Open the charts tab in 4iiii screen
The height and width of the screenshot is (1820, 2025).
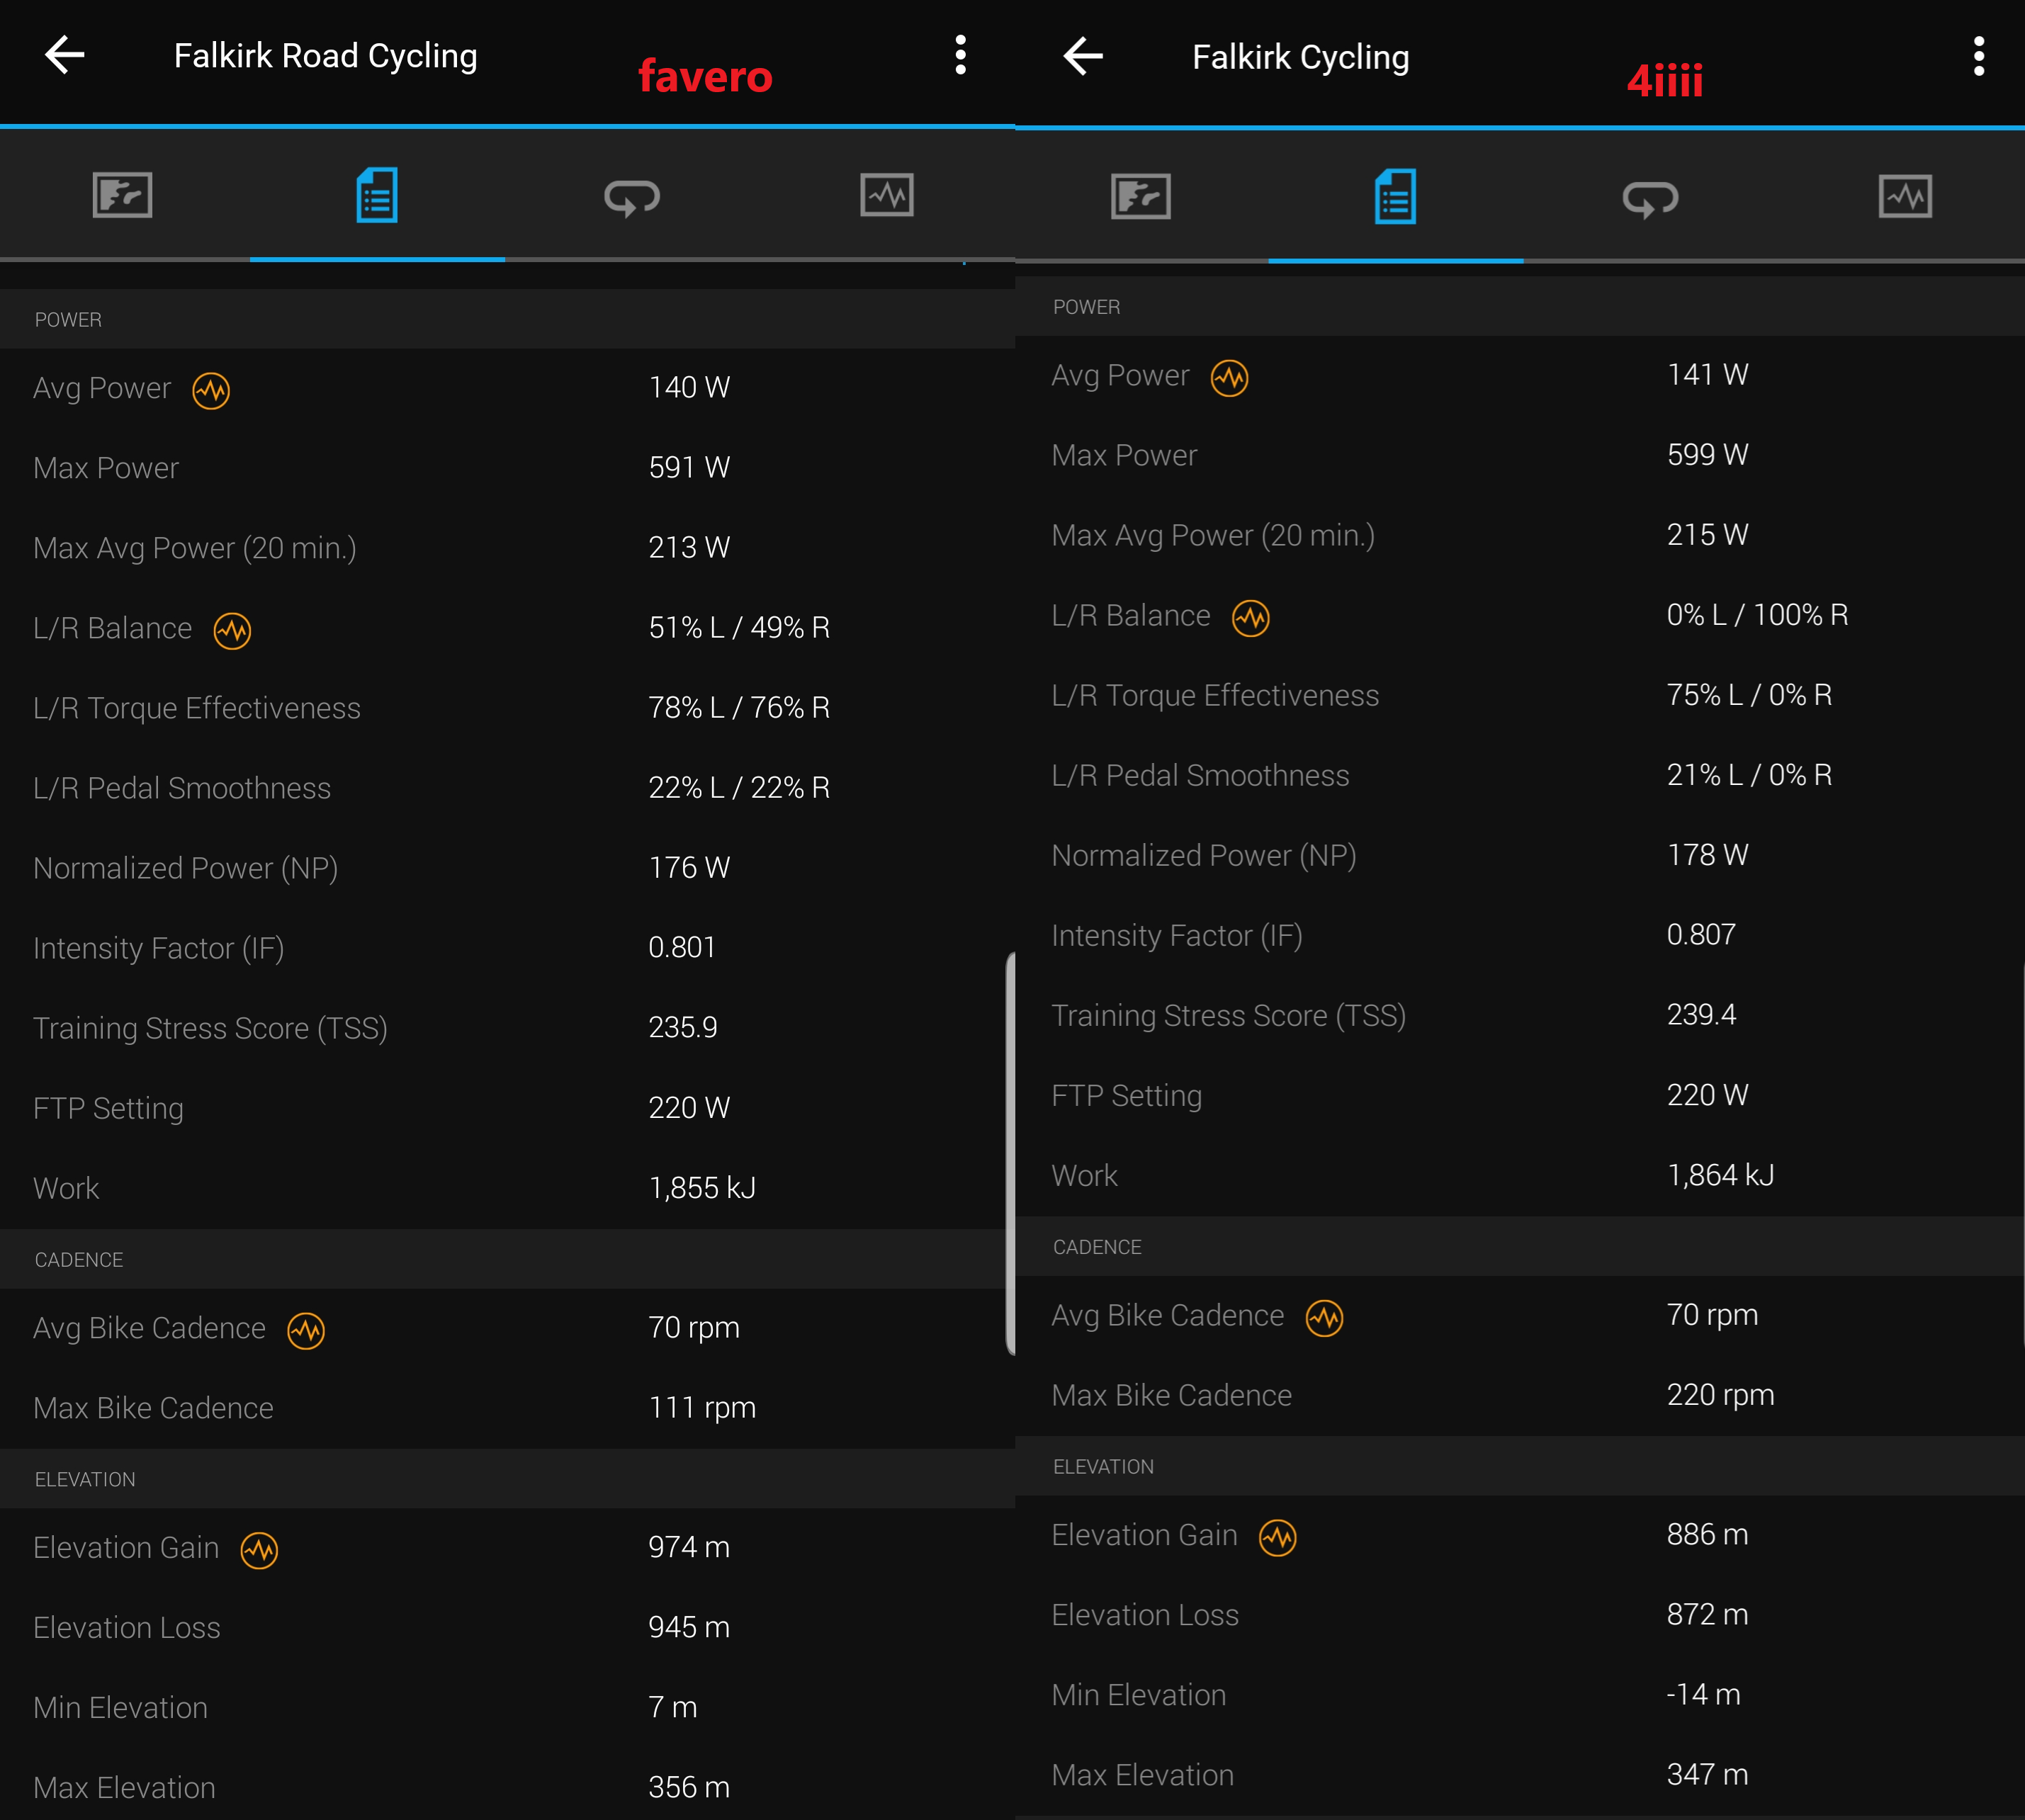click(1905, 196)
